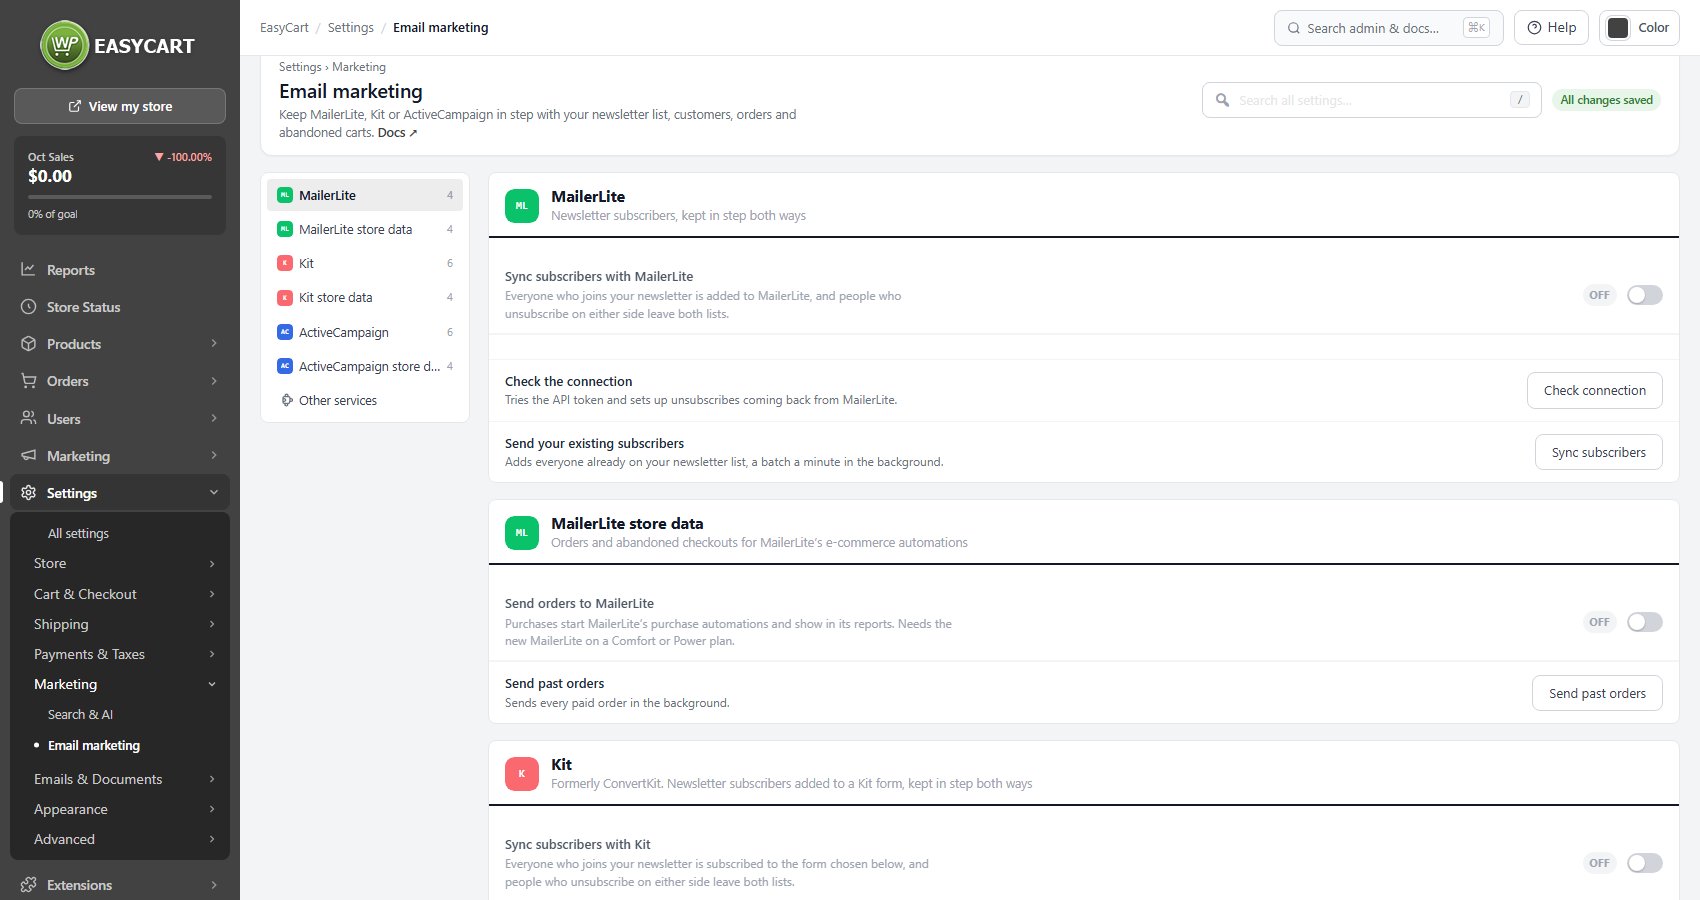Click the Search admin & docs box
This screenshot has height=900, width=1700.
pyautogui.click(x=1388, y=28)
